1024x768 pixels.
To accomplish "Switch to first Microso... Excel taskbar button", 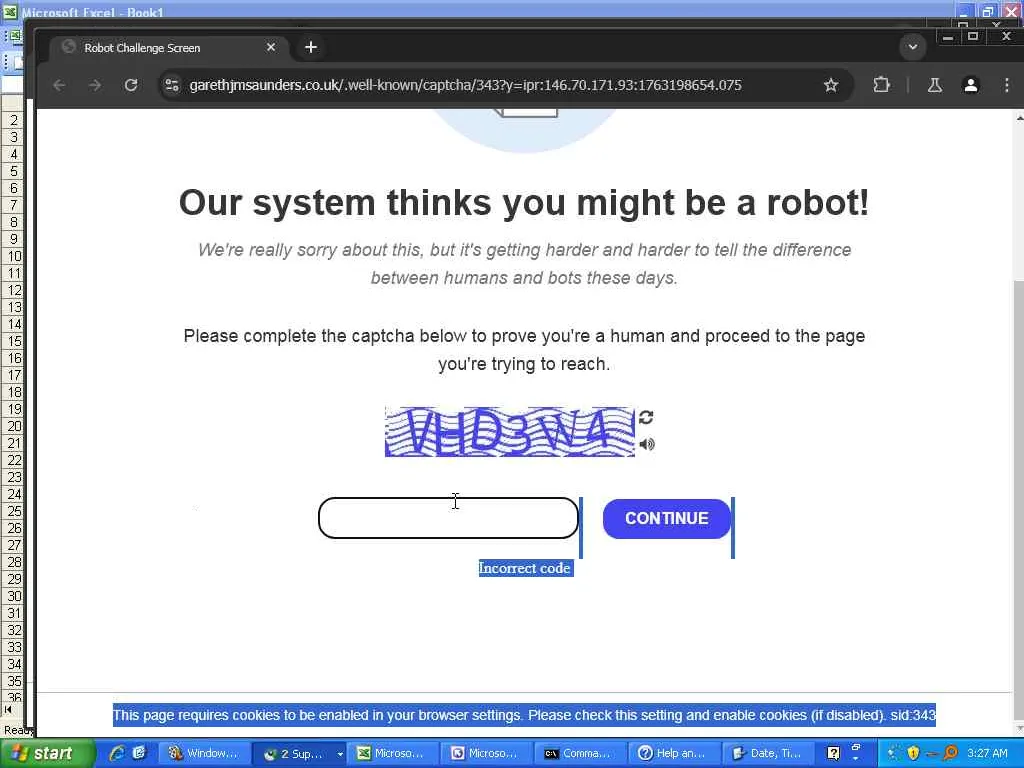I will coord(392,753).
